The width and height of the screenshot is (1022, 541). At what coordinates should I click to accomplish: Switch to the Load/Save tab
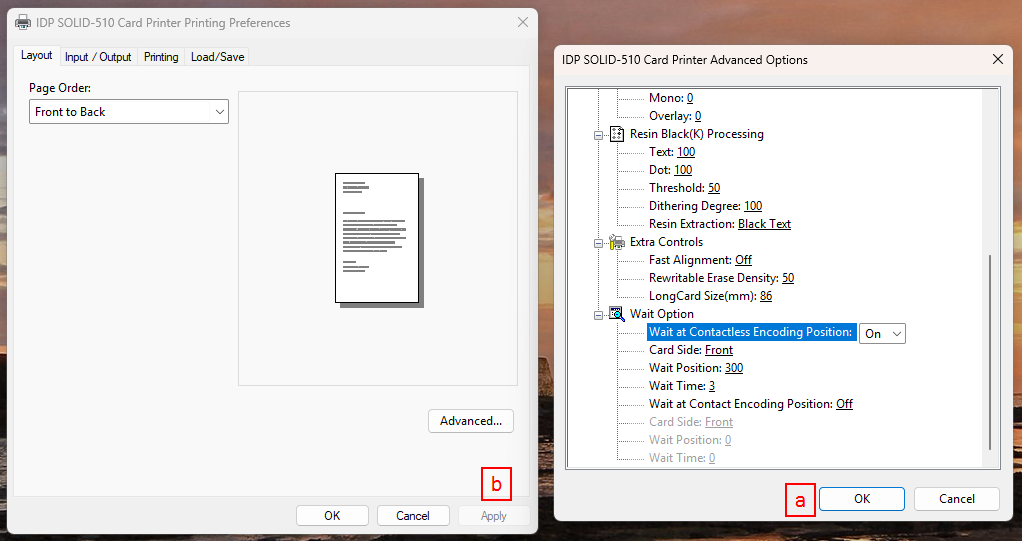tap(217, 57)
